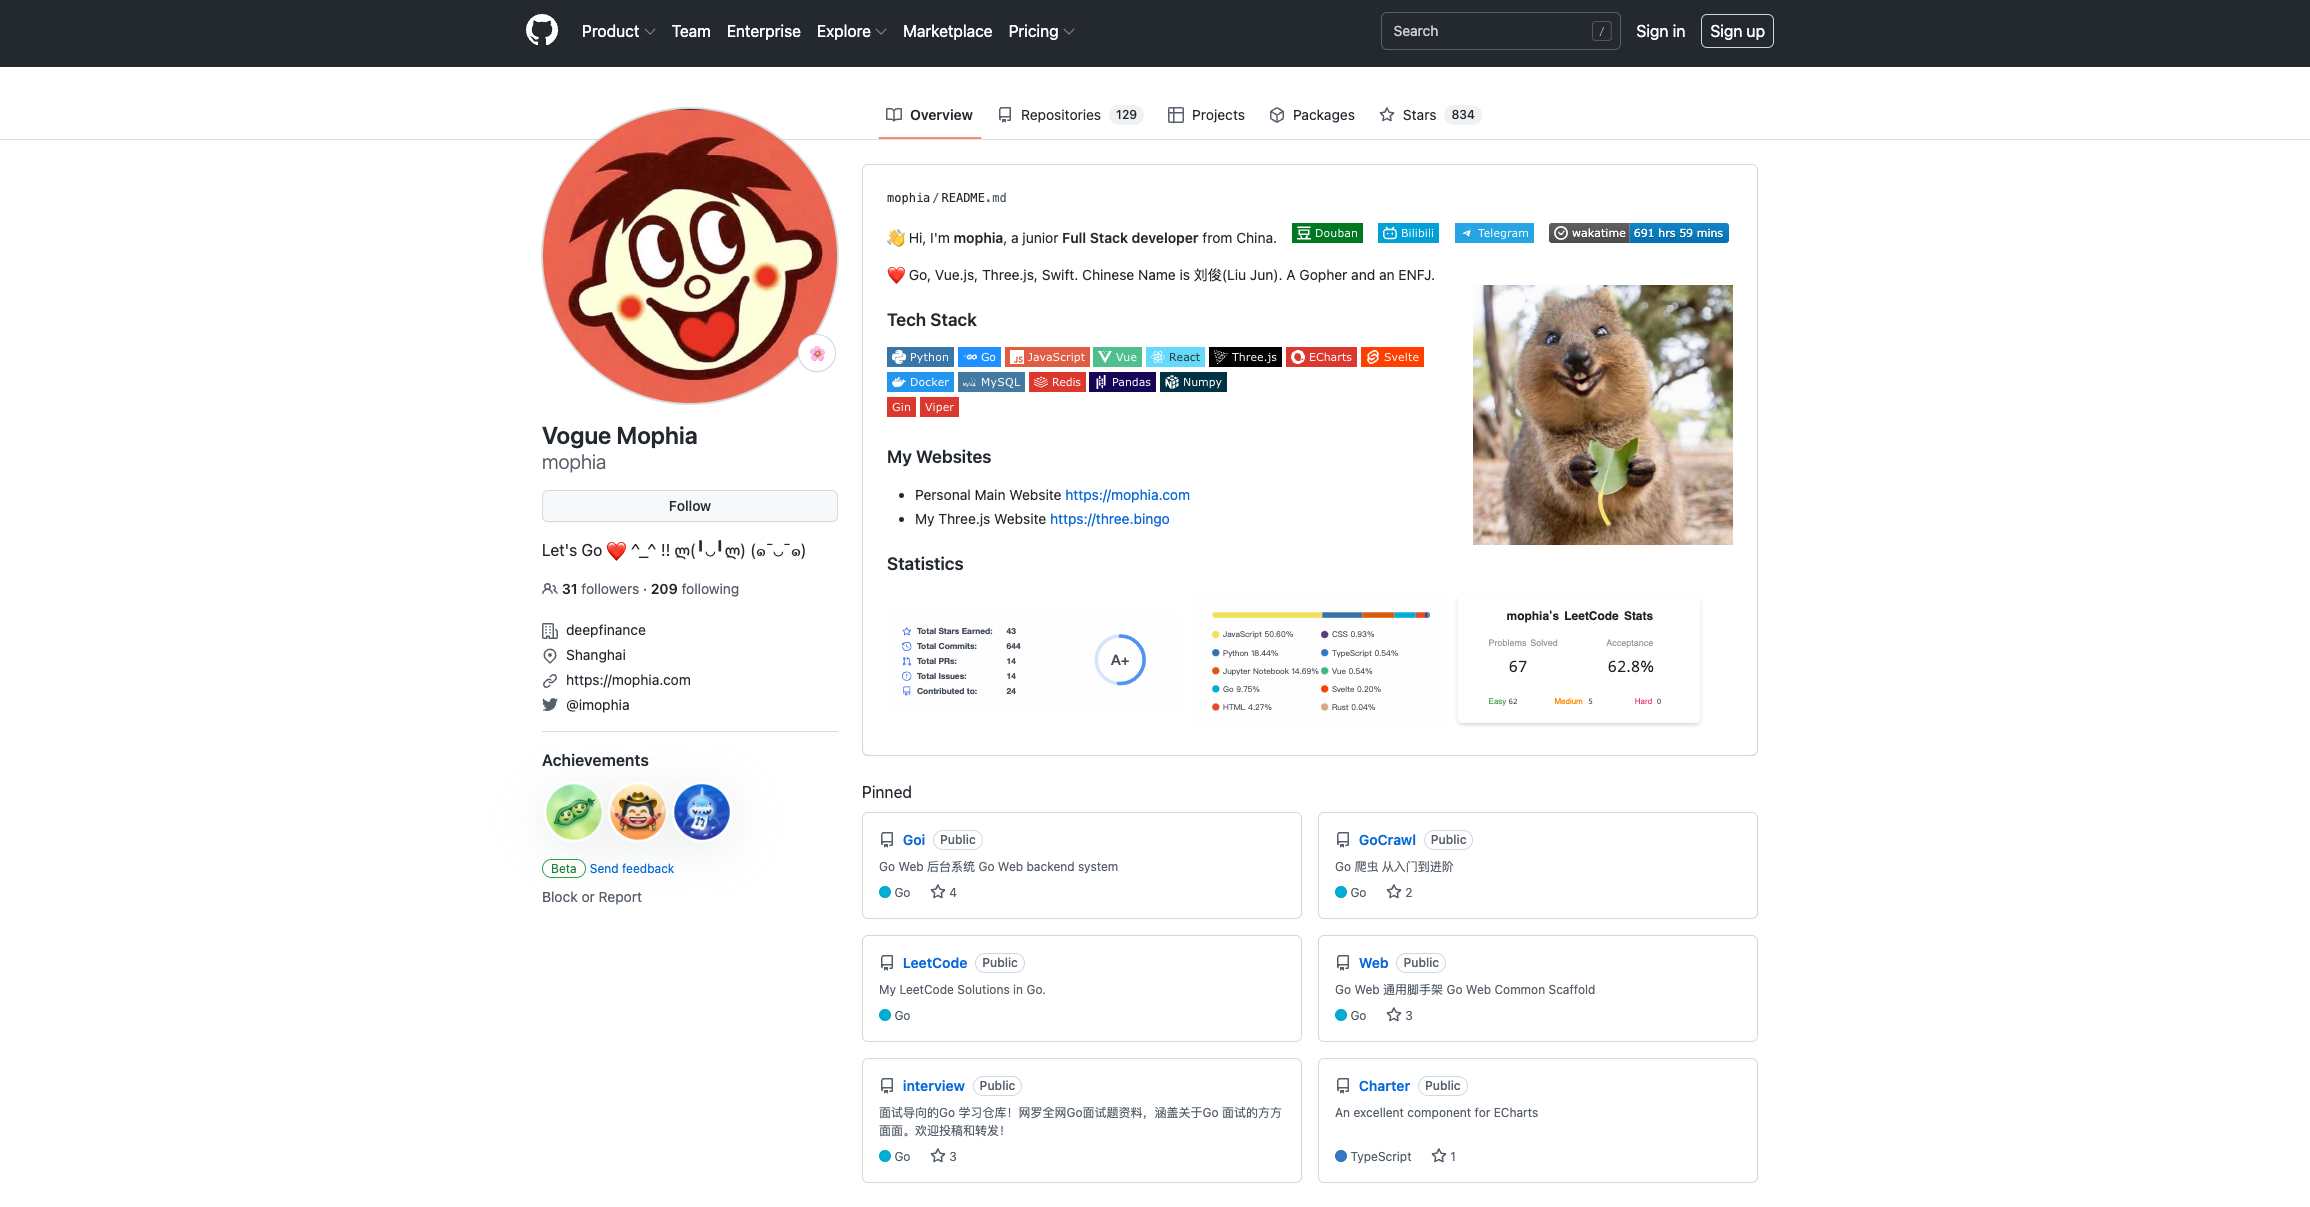Expand the Explore dropdown menu
This screenshot has height=1207, width=2310.
coord(851,31)
